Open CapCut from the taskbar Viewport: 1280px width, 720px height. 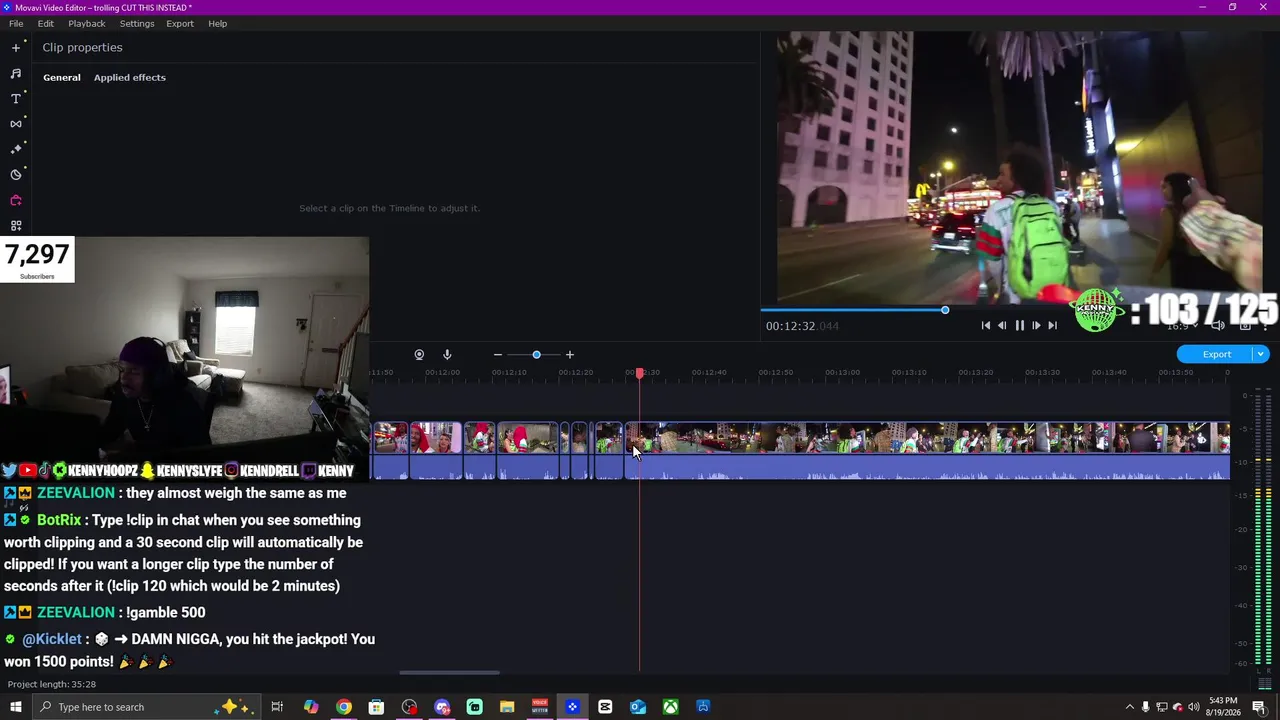[x=605, y=707]
